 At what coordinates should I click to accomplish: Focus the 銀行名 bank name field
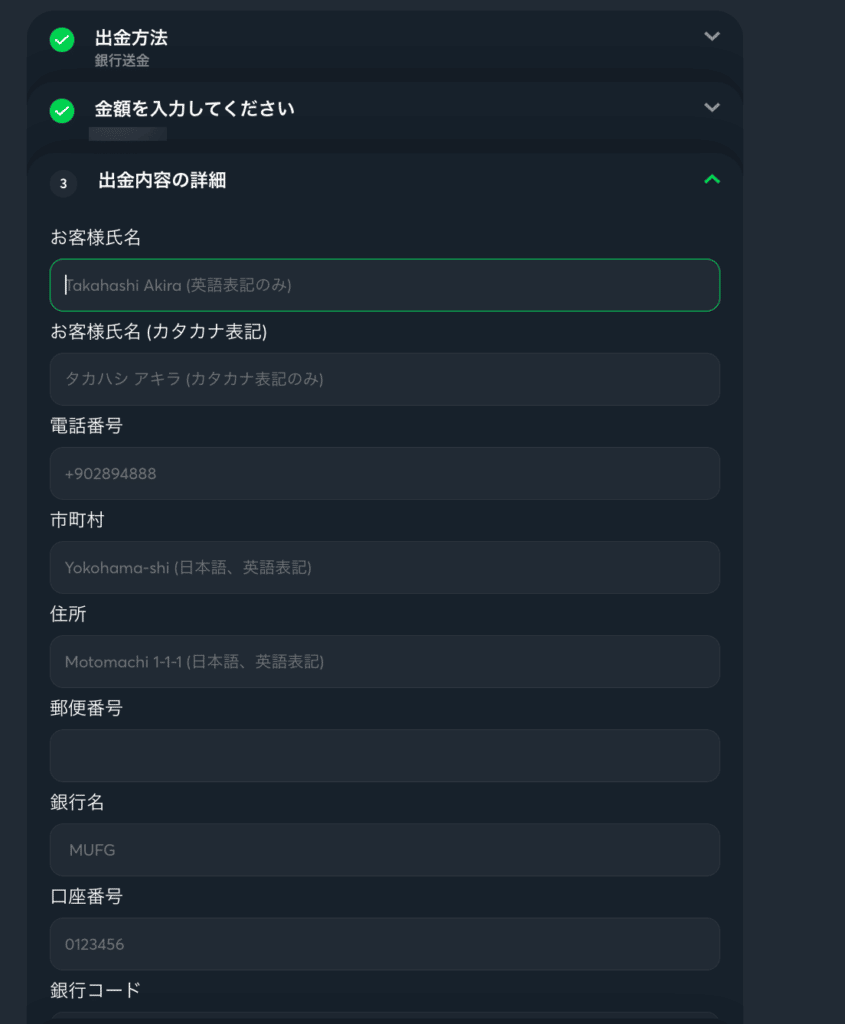[385, 850]
